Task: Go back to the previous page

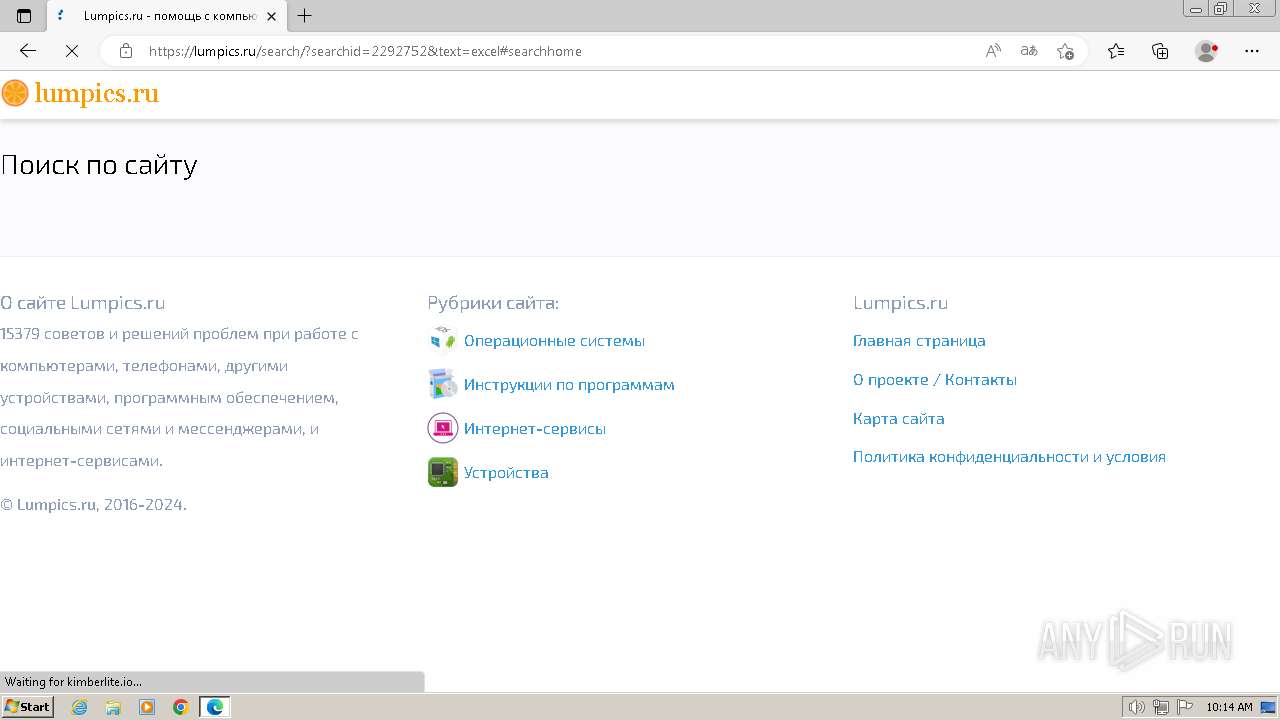Action: click(28, 51)
